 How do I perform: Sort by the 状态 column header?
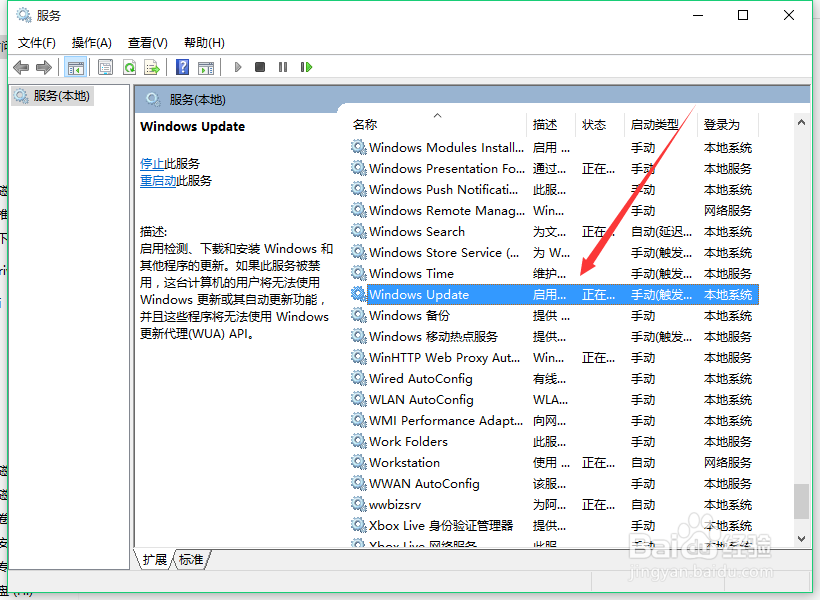coord(594,124)
